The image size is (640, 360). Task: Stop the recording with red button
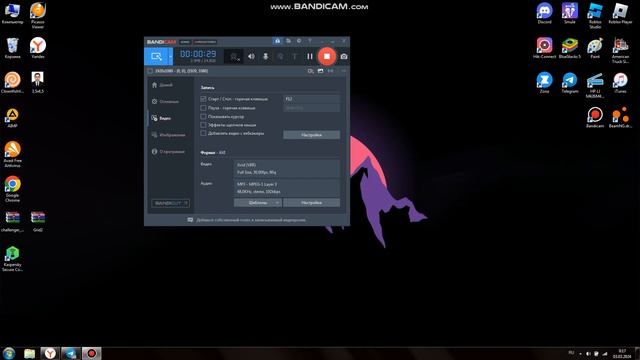click(x=327, y=56)
